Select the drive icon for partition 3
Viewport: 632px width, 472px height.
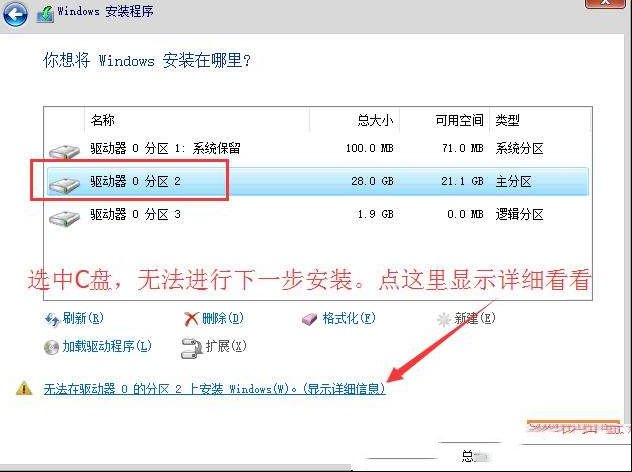pos(64,218)
